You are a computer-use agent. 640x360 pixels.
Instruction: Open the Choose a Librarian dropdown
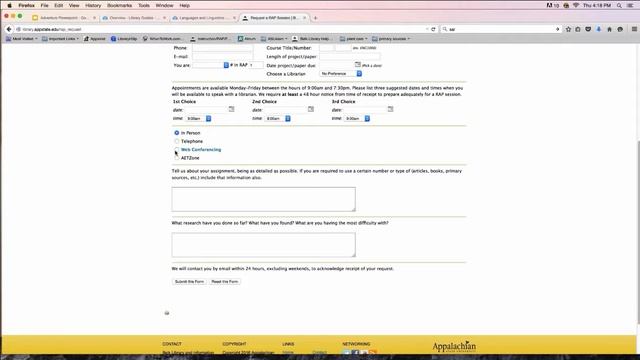point(341,74)
